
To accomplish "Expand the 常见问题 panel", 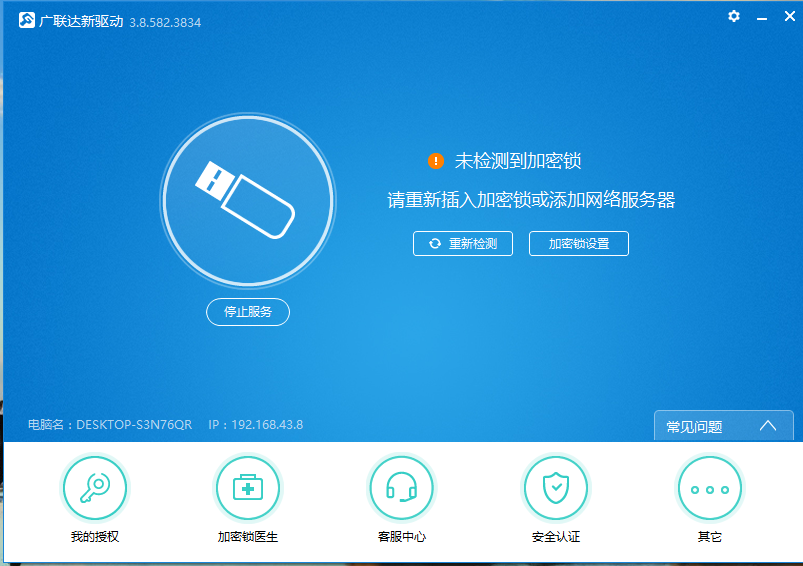I will [724, 426].
